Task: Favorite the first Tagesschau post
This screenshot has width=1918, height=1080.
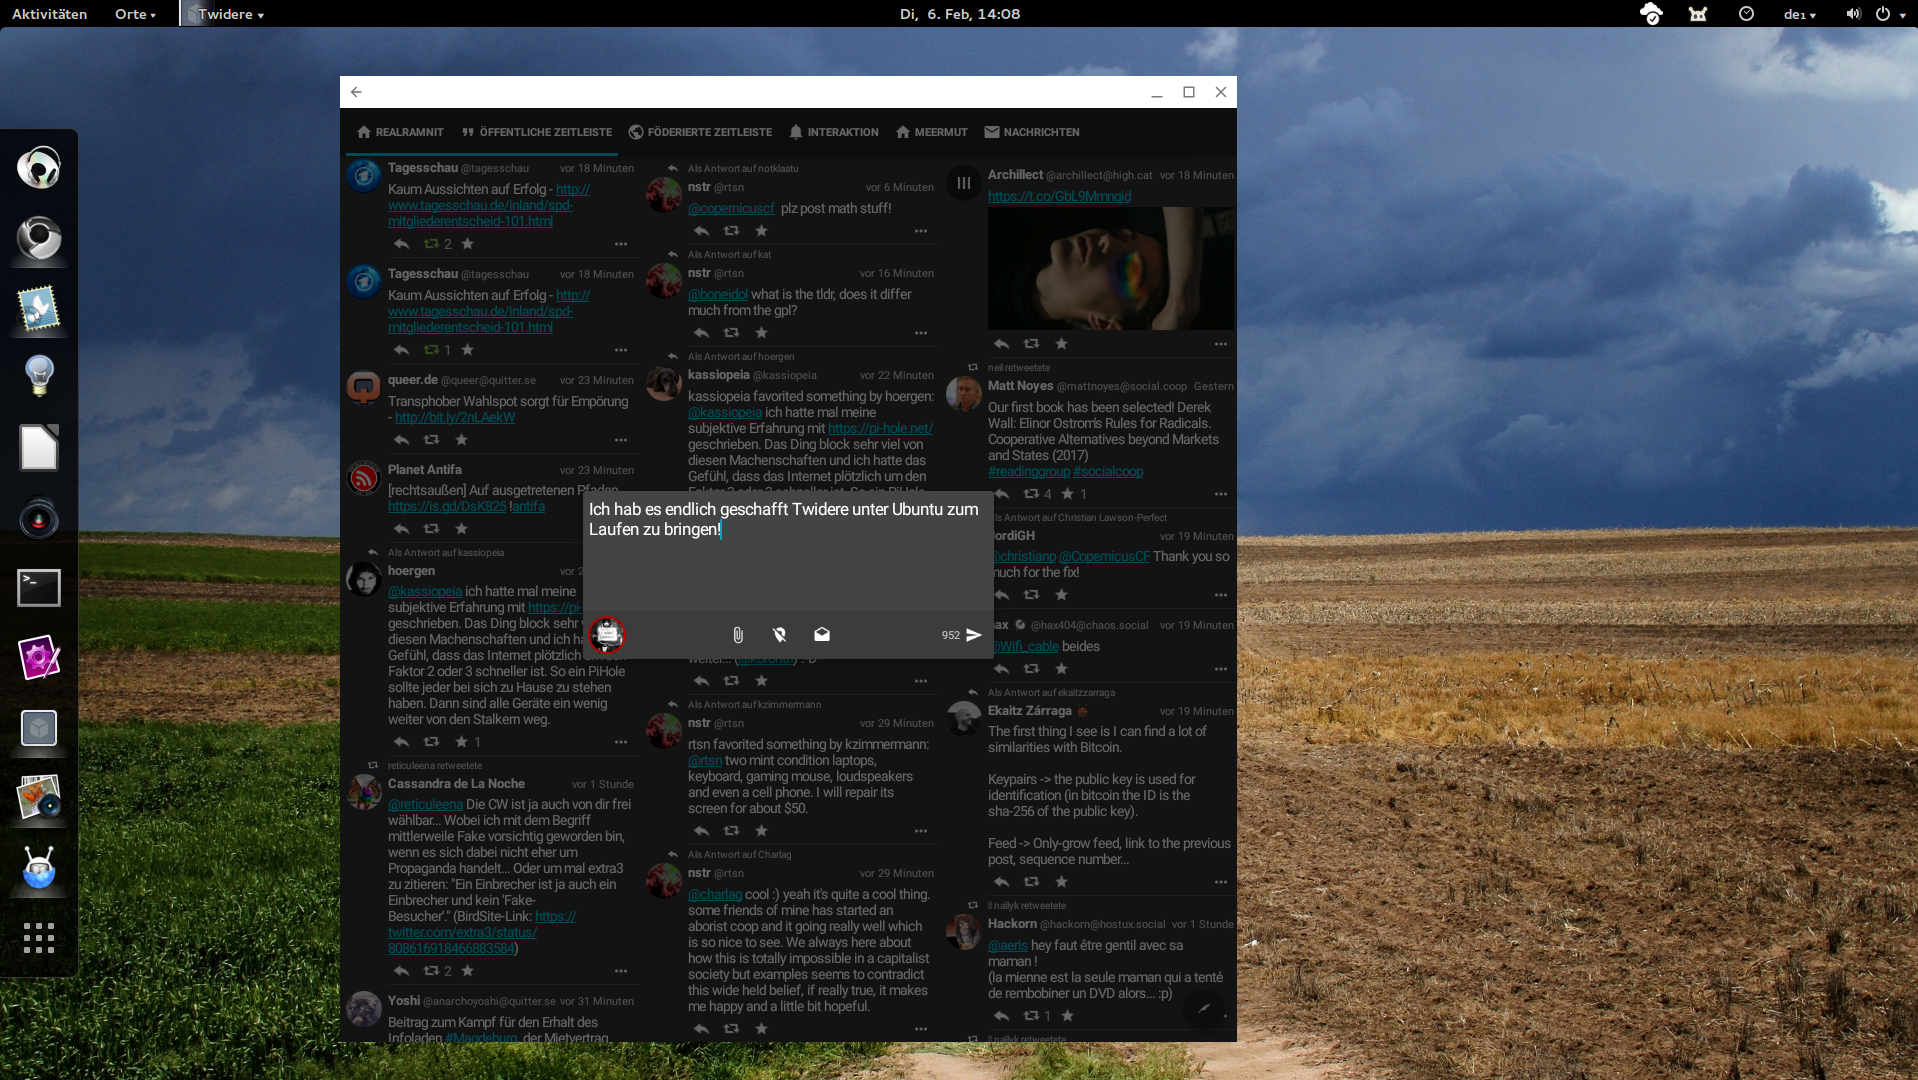Action: coord(467,244)
